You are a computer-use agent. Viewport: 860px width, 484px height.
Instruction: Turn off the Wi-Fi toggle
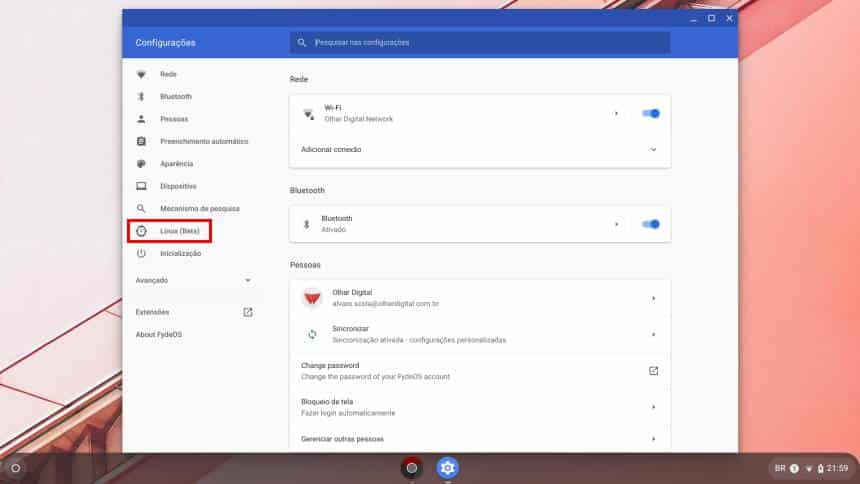650,114
